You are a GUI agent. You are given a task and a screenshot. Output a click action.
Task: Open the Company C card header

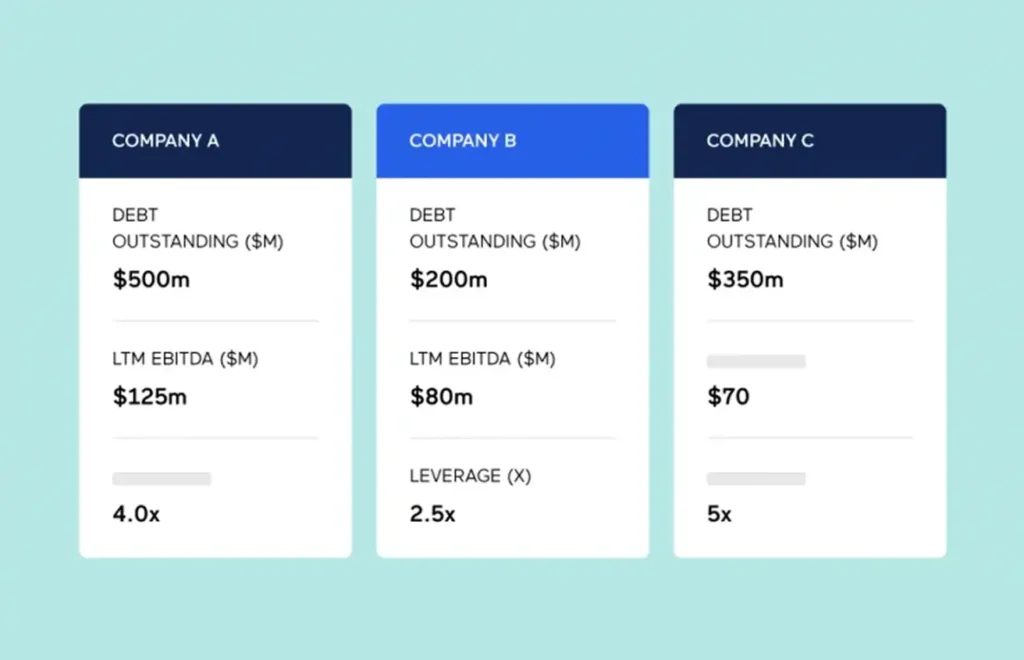tap(809, 141)
